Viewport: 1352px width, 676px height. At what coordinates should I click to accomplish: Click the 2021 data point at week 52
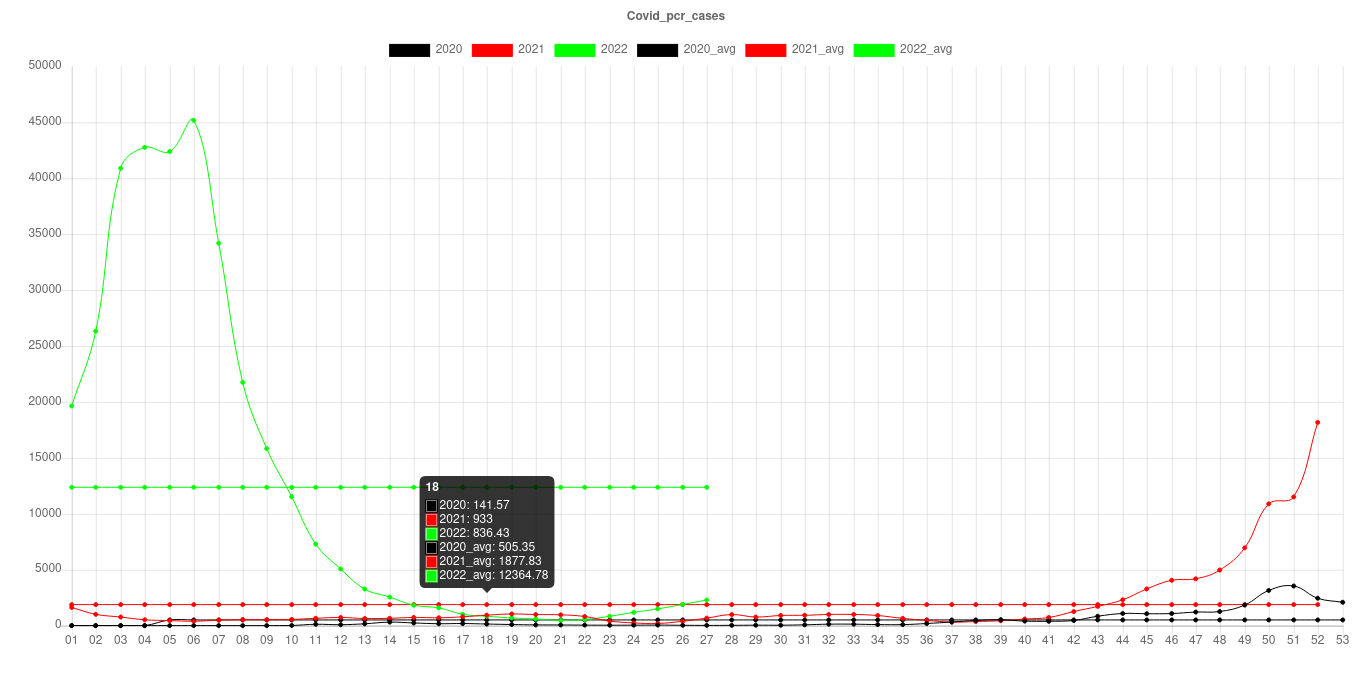coord(1318,422)
